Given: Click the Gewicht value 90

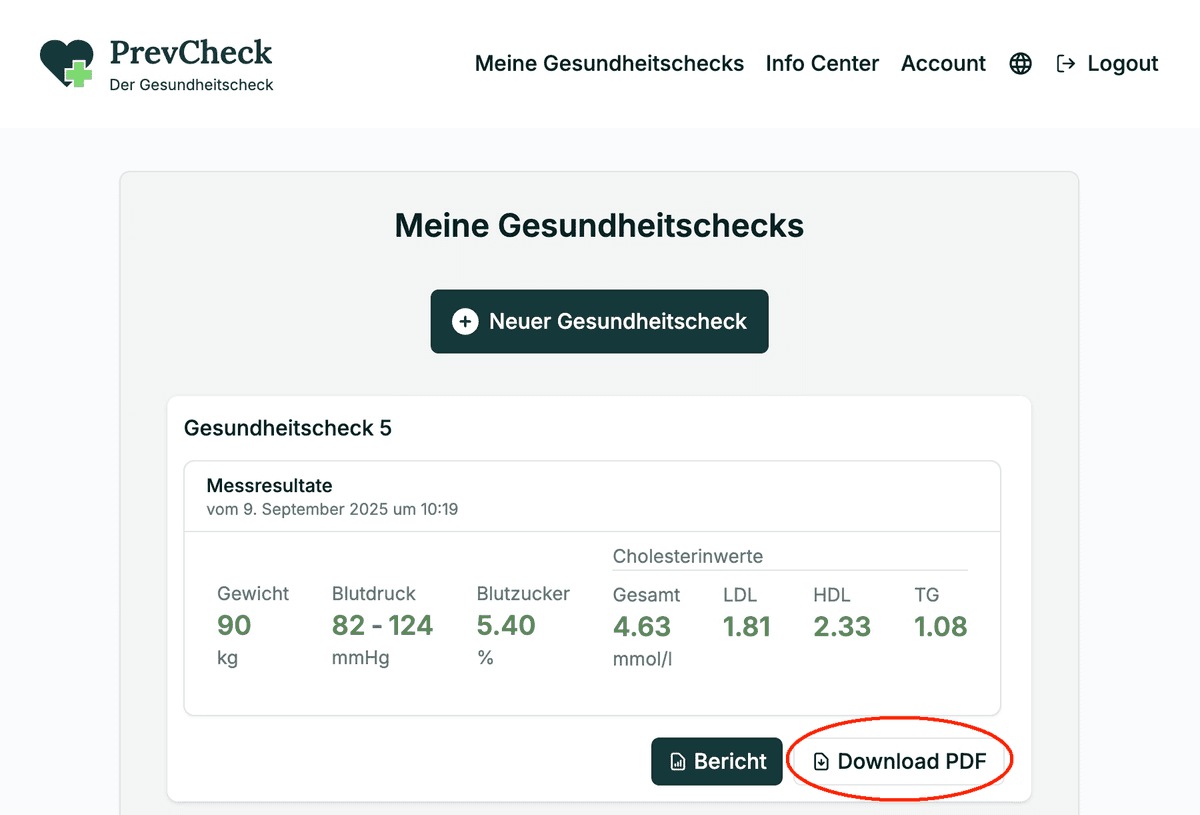Looking at the screenshot, I should pos(234,626).
